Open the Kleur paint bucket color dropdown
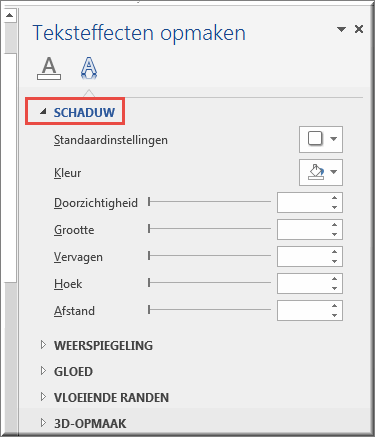The image size is (375, 437). point(321,172)
